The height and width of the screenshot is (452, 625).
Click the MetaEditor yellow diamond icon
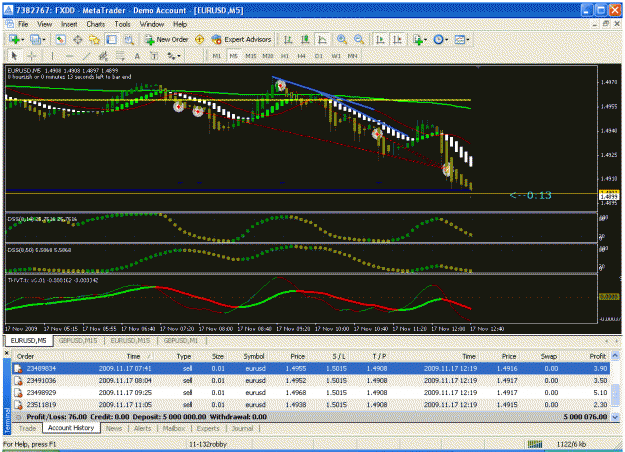click(x=199, y=39)
